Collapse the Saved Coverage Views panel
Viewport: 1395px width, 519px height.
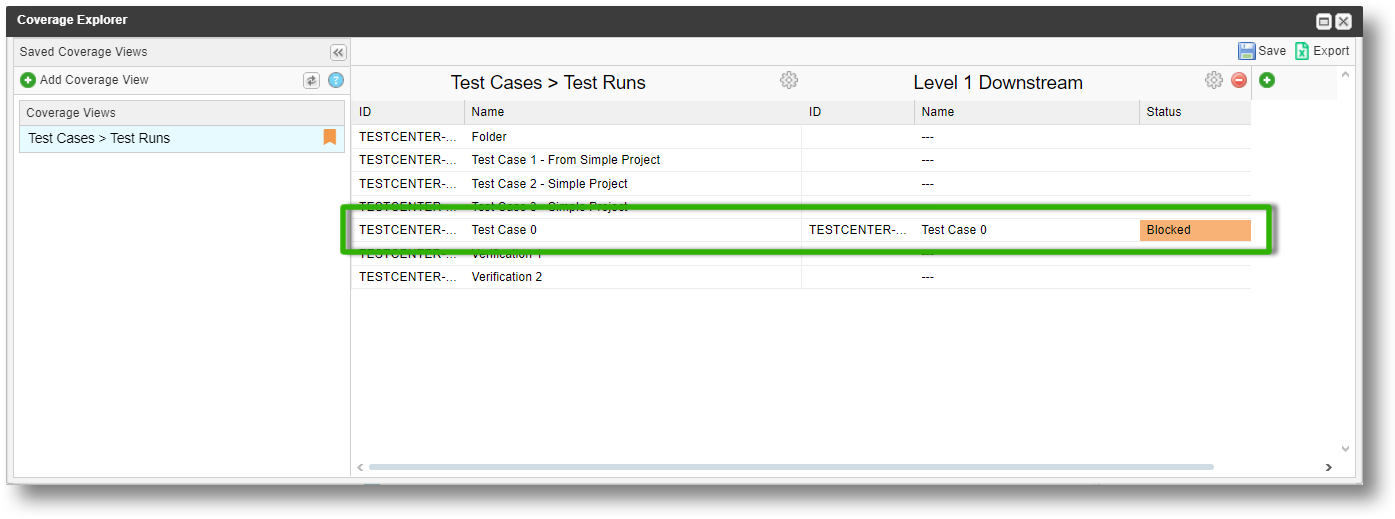338,52
